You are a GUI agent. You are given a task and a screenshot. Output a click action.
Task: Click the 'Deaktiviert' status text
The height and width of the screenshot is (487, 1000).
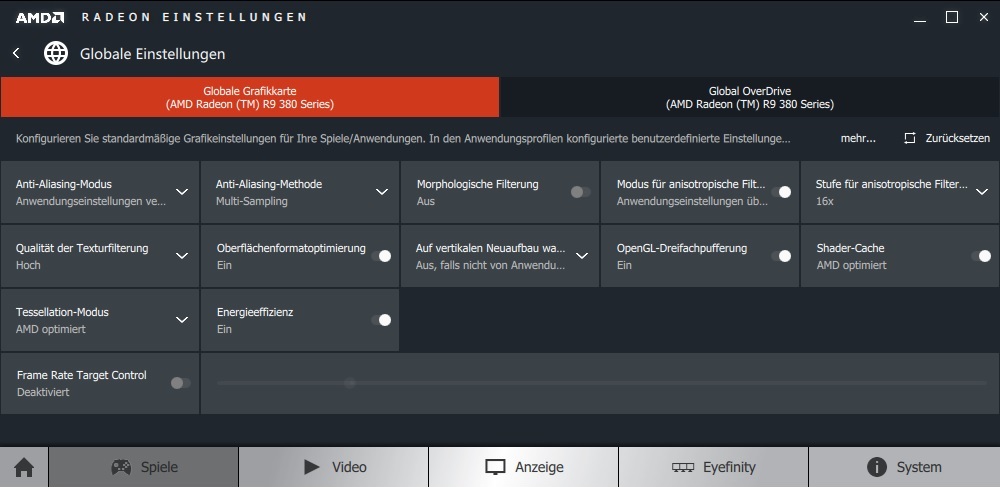coord(43,393)
